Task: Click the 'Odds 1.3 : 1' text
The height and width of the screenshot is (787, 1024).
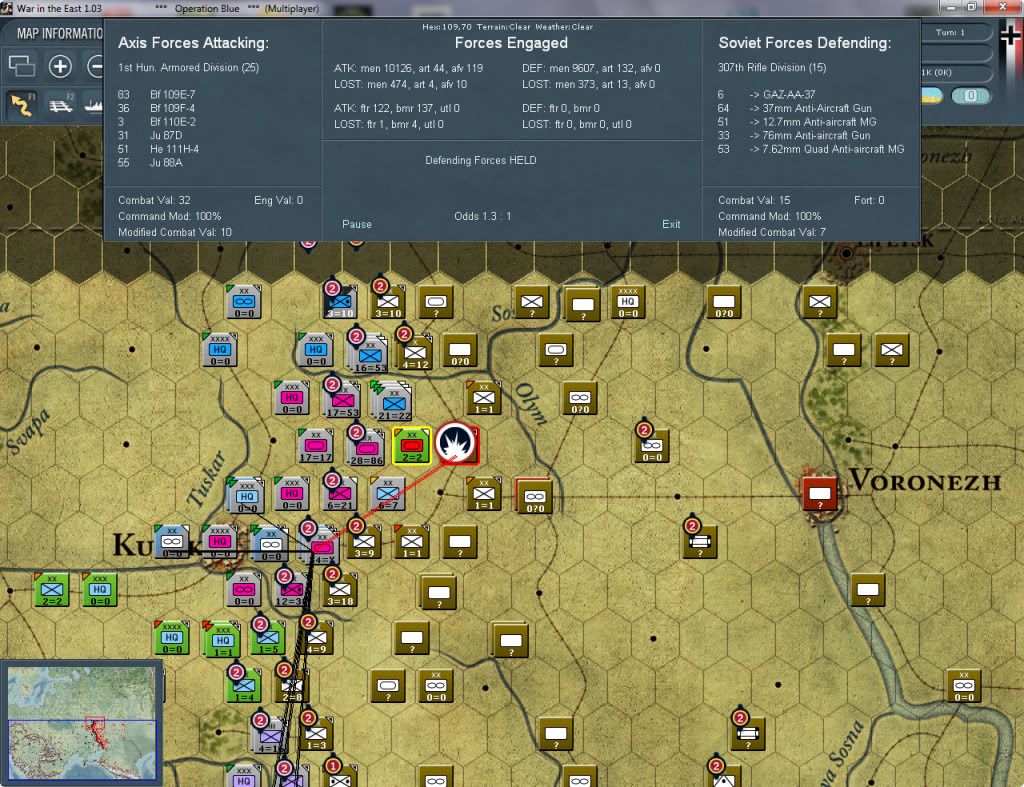Action: 483,216
